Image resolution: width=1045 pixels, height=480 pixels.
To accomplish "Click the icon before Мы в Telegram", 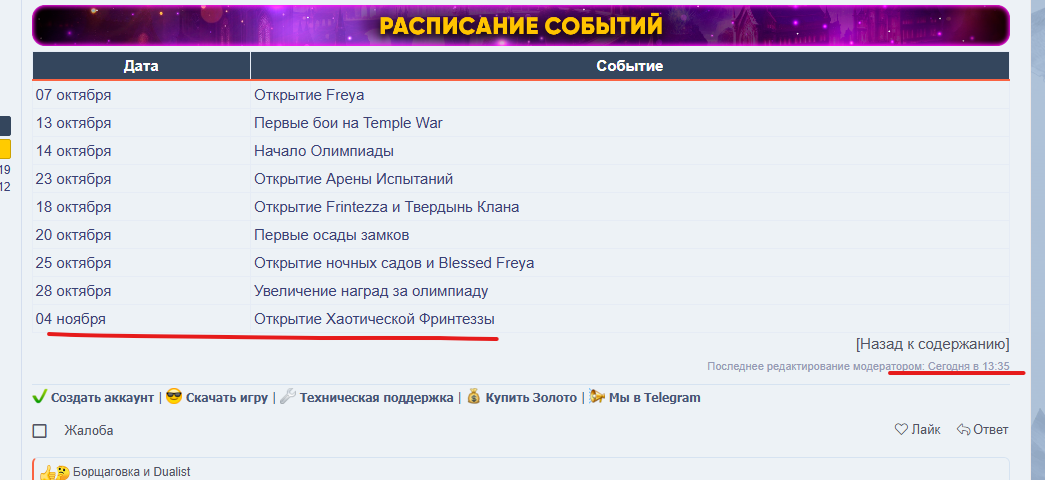I will [x=597, y=397].
